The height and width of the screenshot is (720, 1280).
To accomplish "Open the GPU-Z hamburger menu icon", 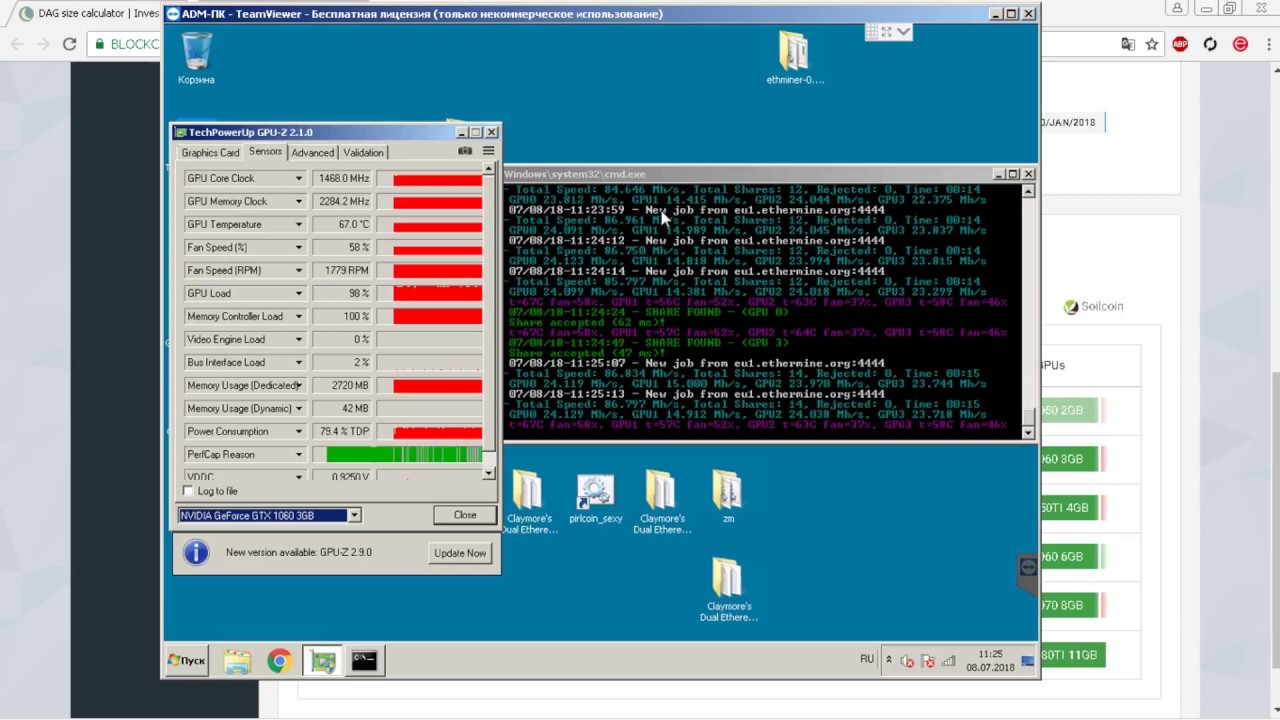I will [x=488, y=151].
